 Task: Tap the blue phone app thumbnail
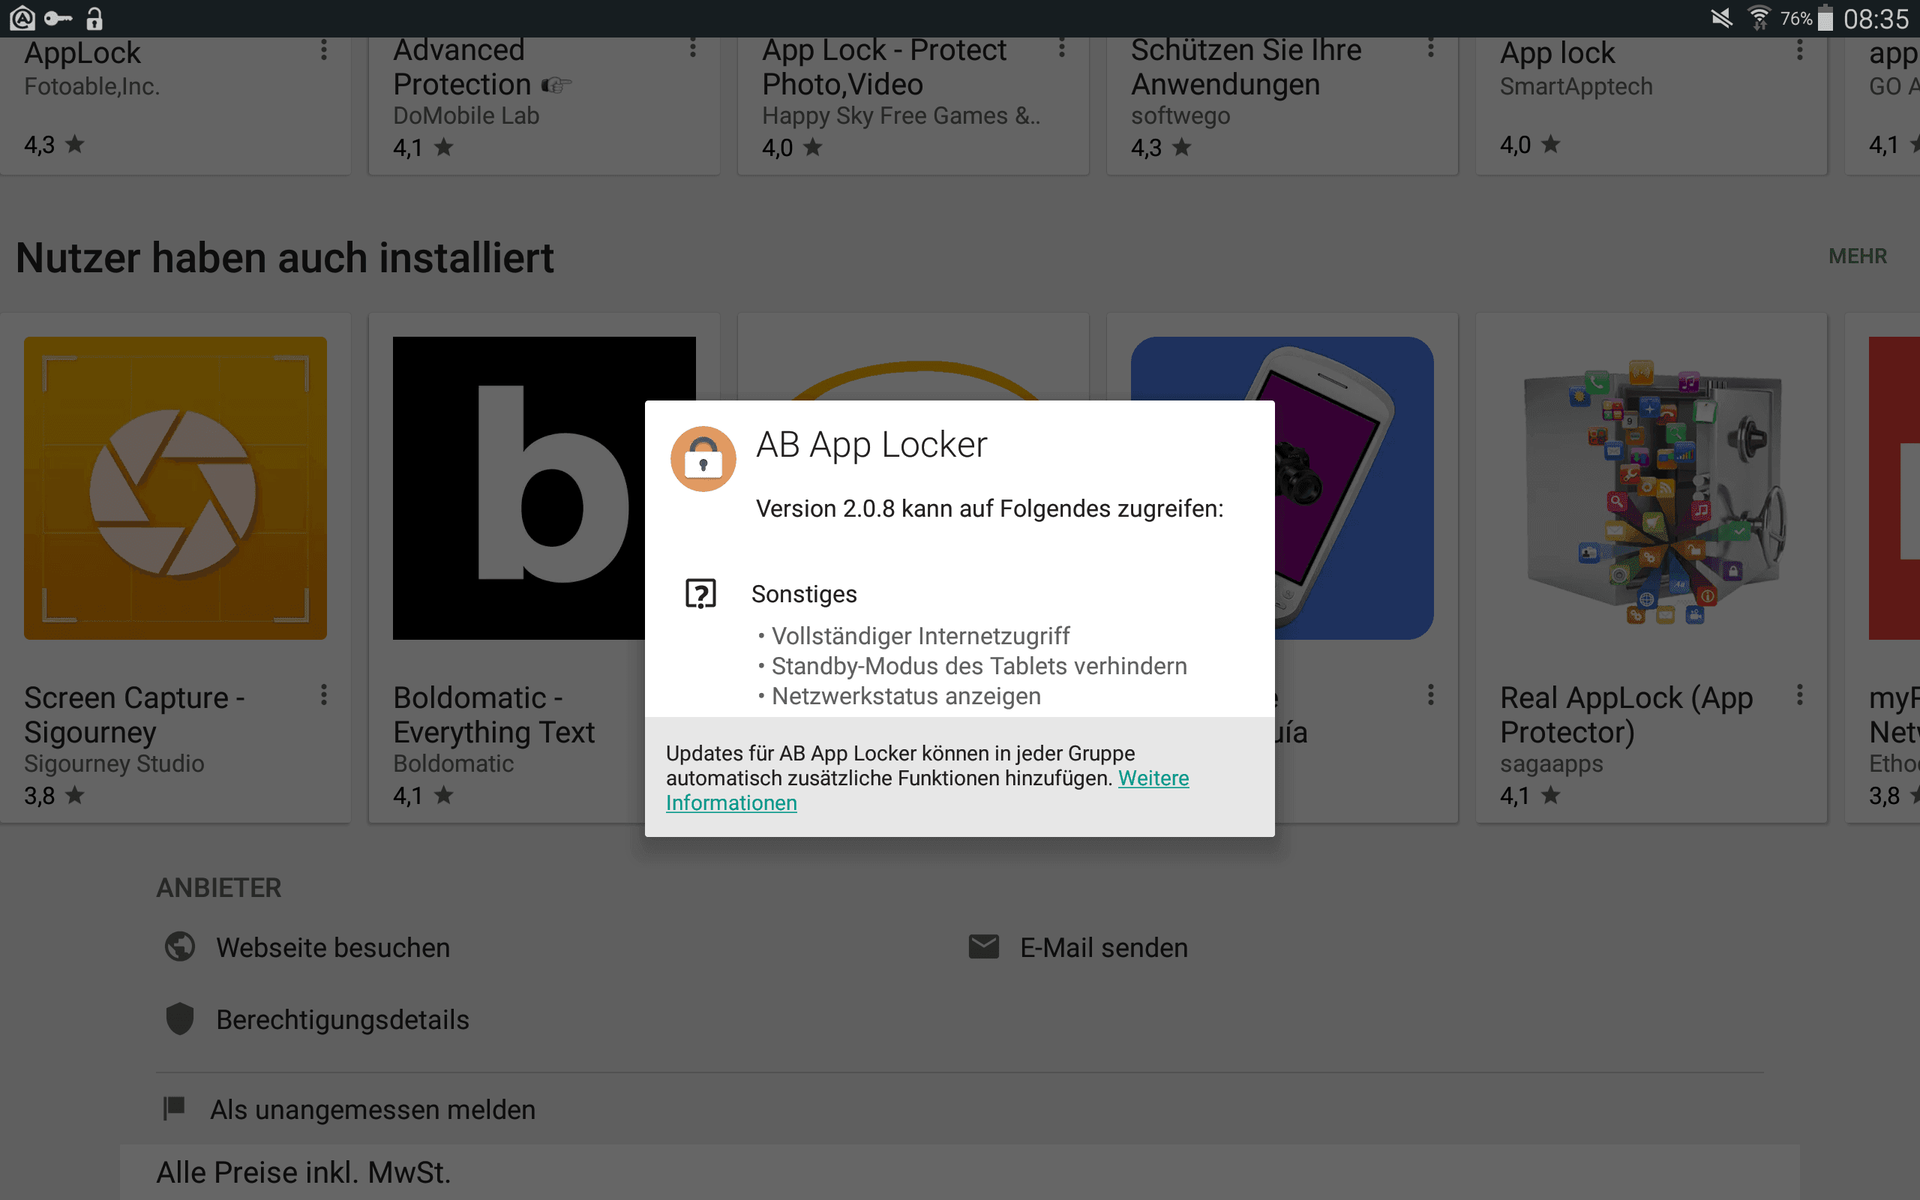[1354, 488]
